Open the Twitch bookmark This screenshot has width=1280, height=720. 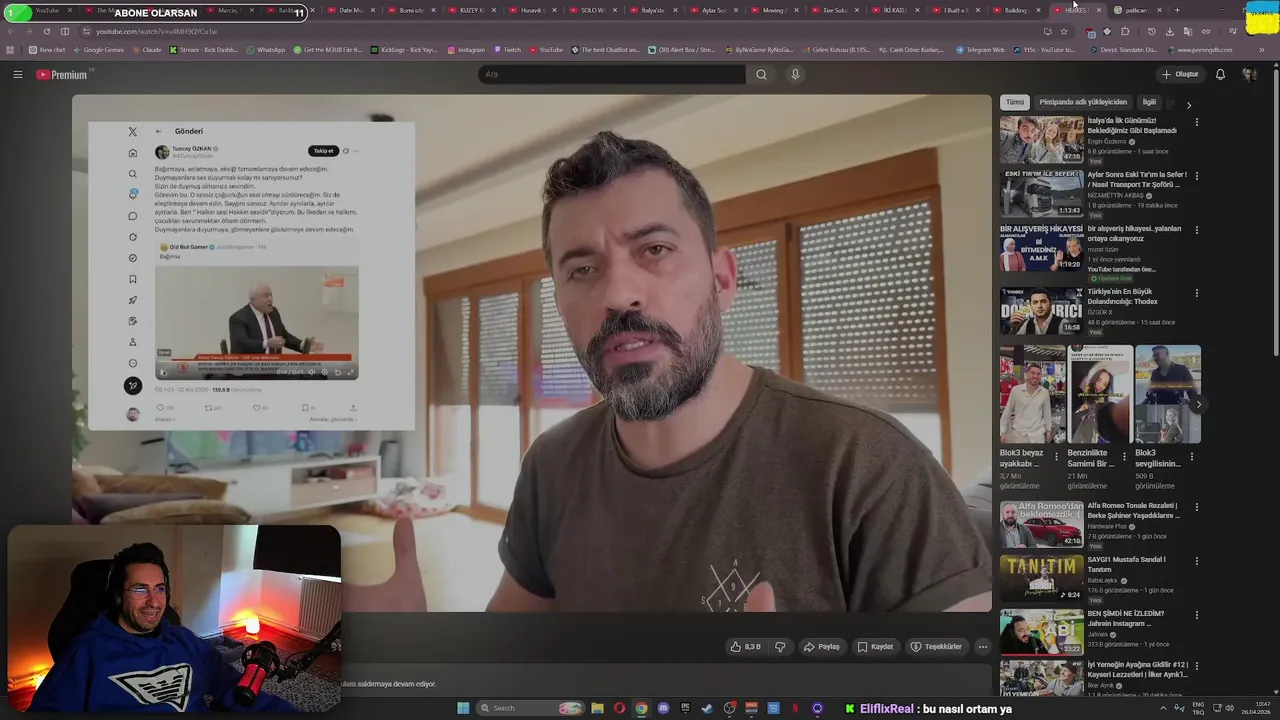(507, 50)
